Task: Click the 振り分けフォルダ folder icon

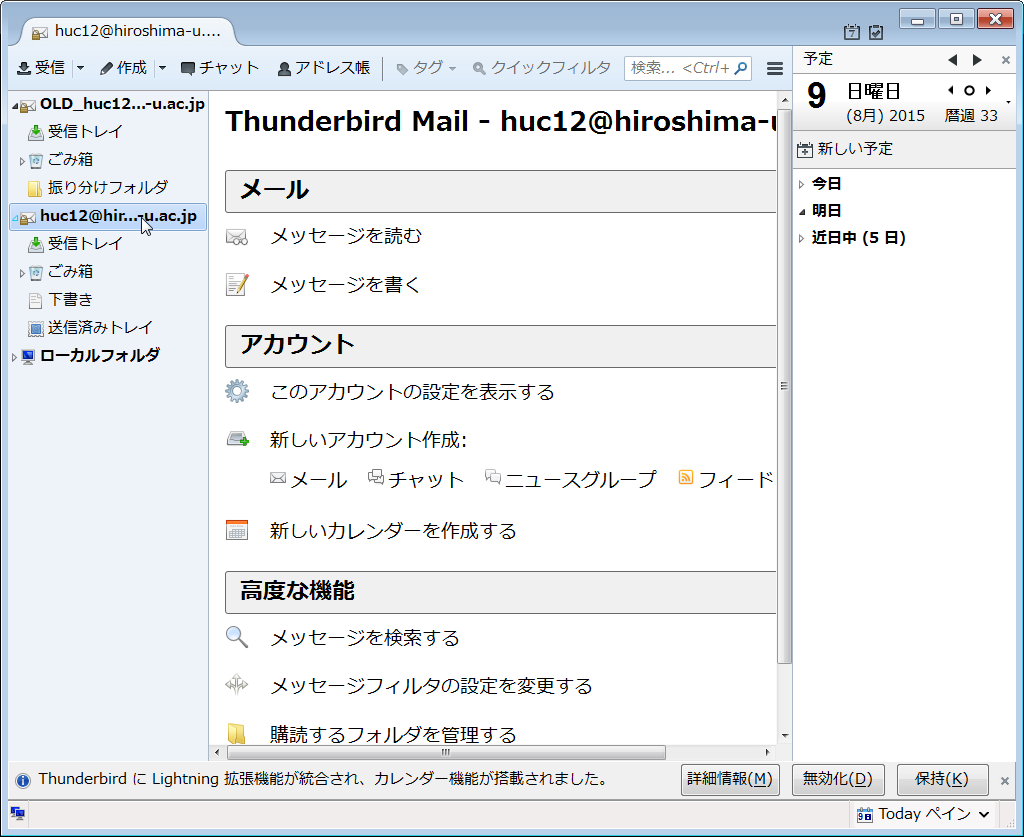Action: coord(35,189)
